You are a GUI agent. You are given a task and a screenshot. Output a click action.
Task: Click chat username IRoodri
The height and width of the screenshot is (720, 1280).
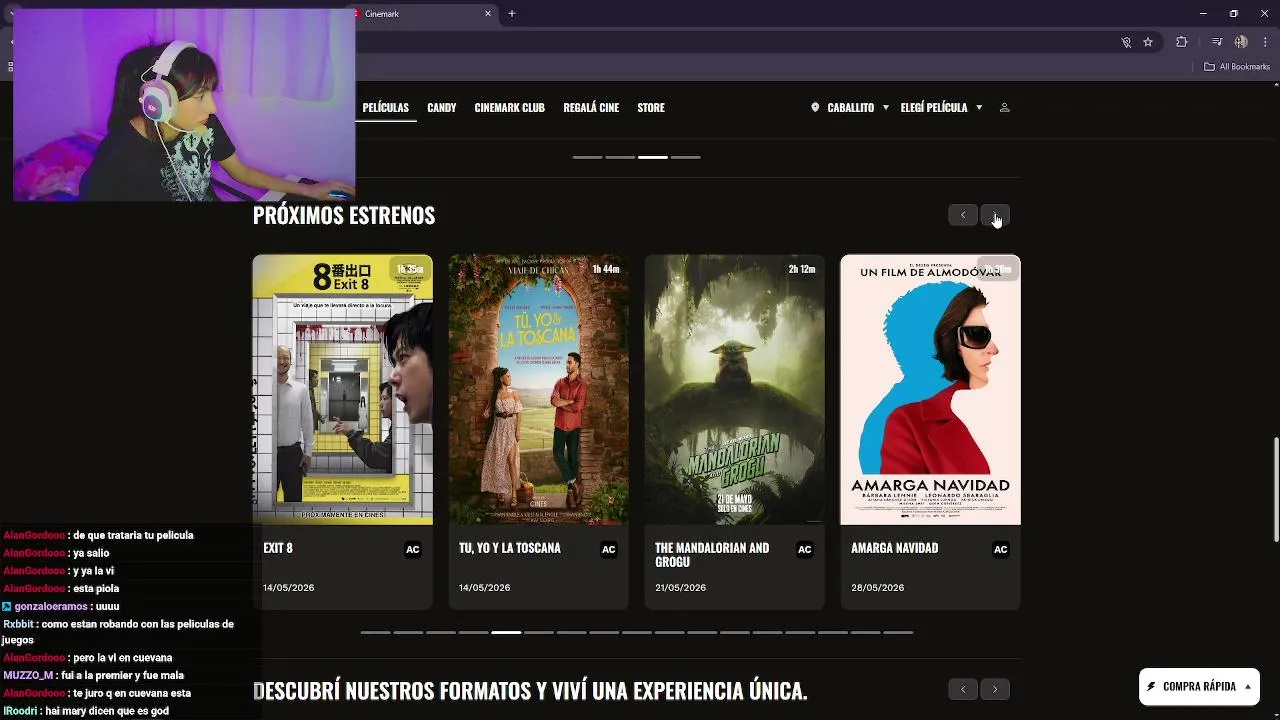tap(20, 711)
